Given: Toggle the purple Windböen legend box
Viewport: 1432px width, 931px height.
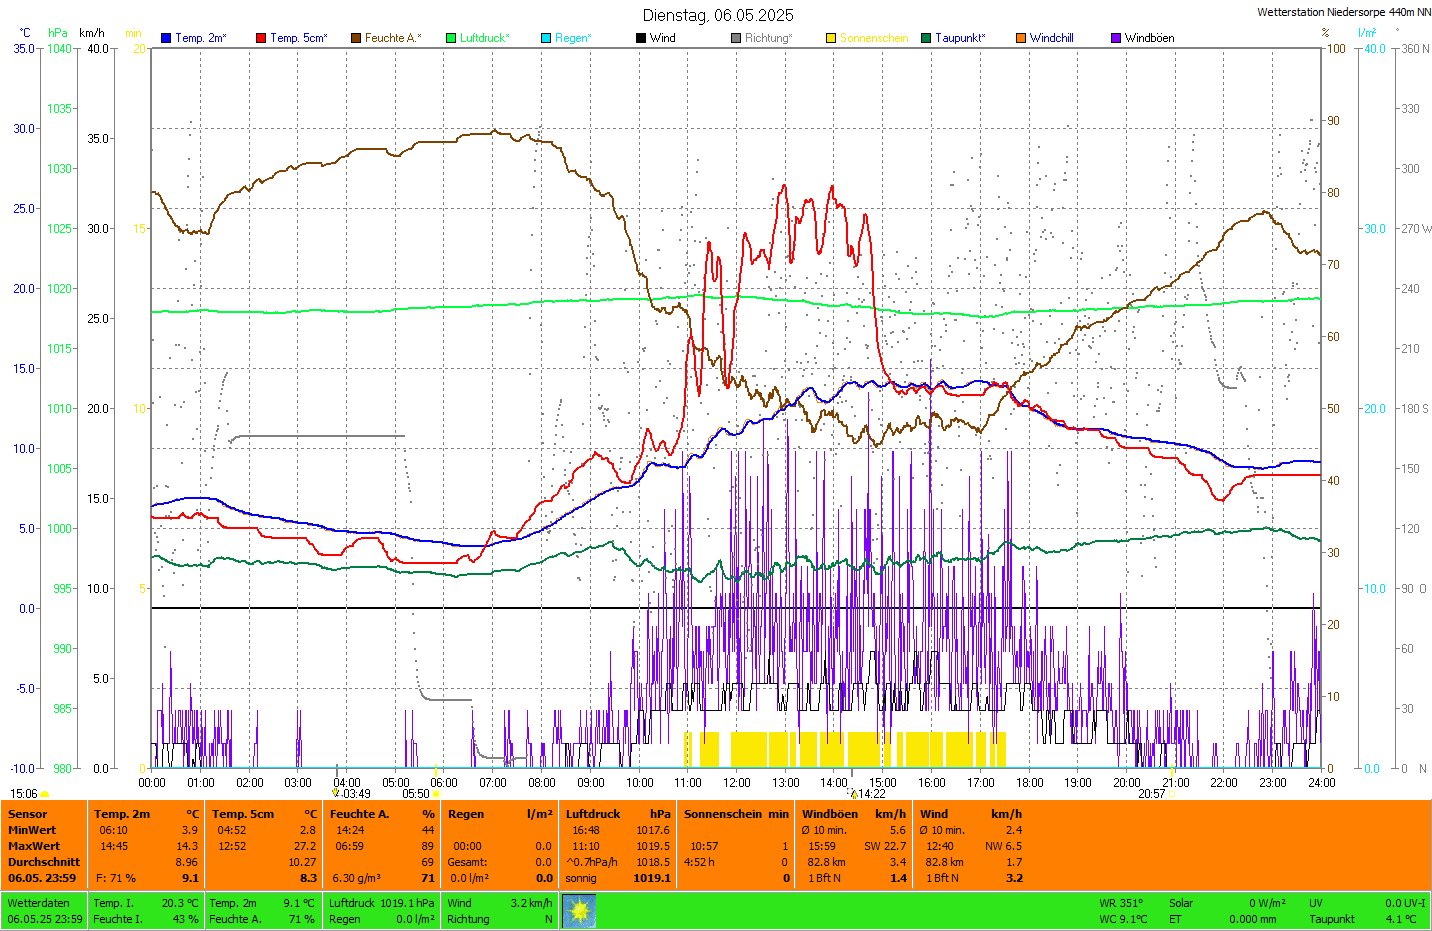Looking at the screenshot, I should (1116, 38).
